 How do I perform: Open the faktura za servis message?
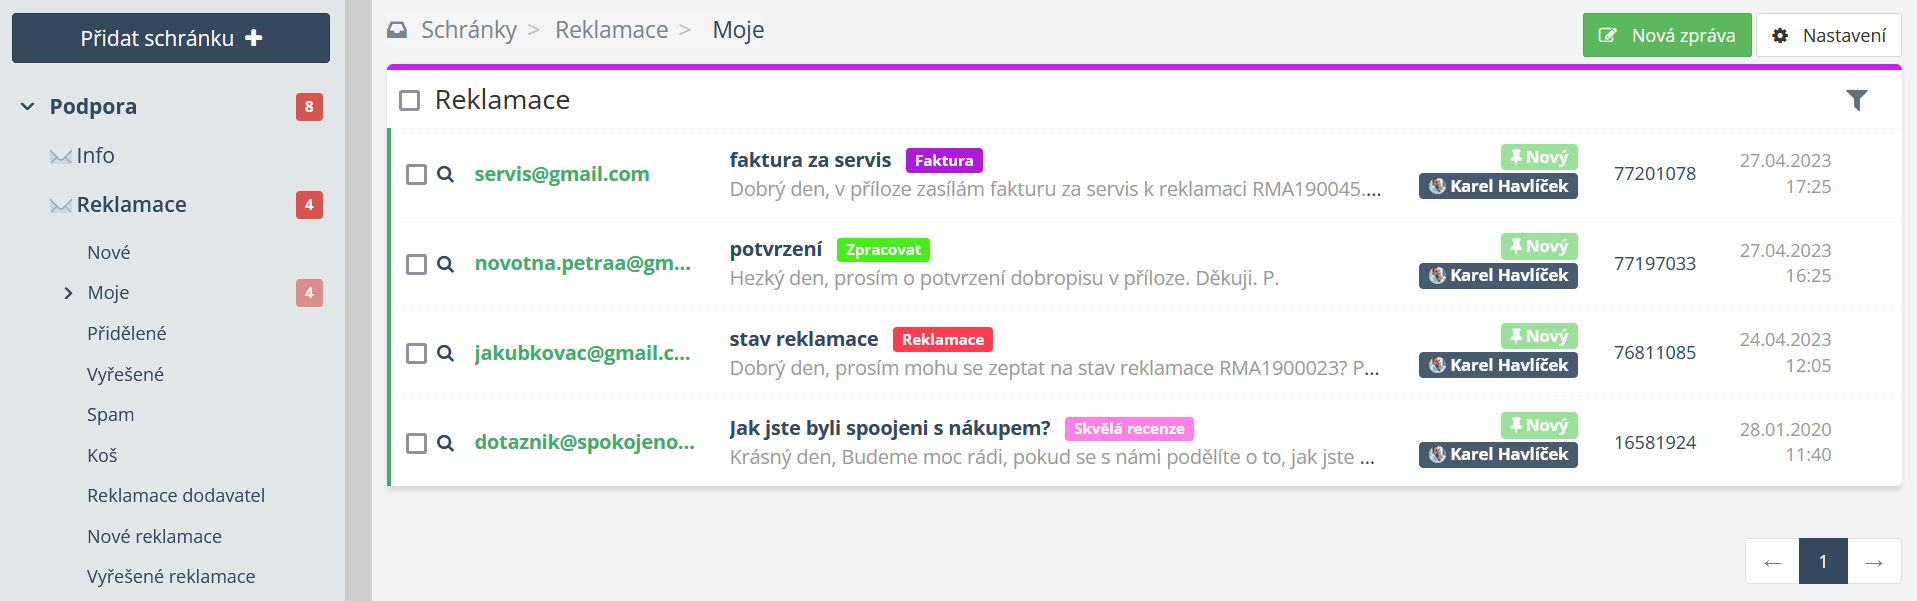[x=810, y=160]
